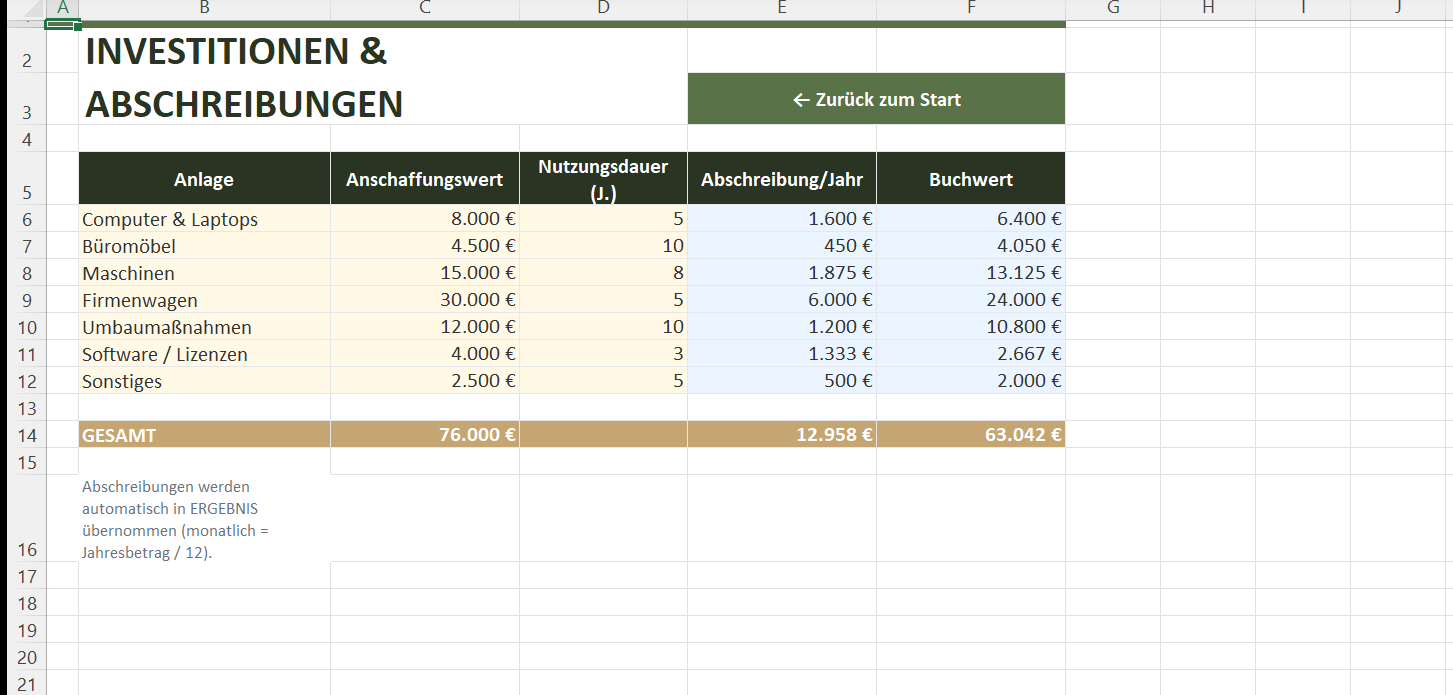Select column B header

(x=204, y=8)
